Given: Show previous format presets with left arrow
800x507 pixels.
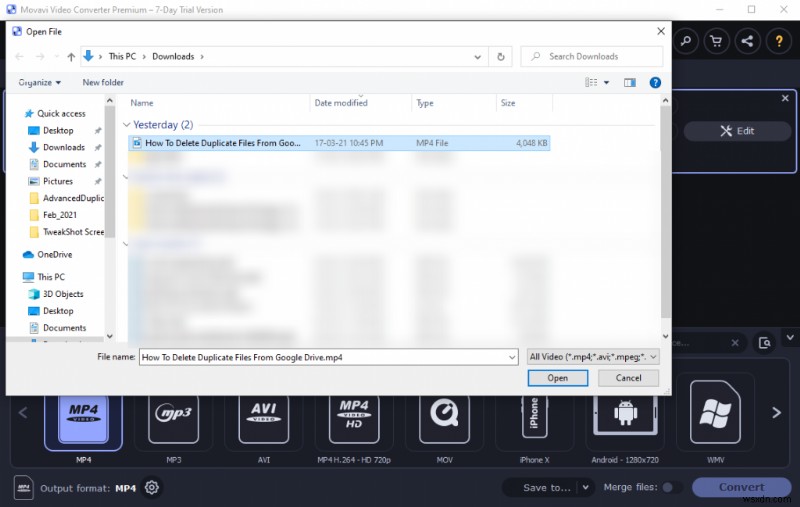Looking at the screenshot, I should 23,413.
